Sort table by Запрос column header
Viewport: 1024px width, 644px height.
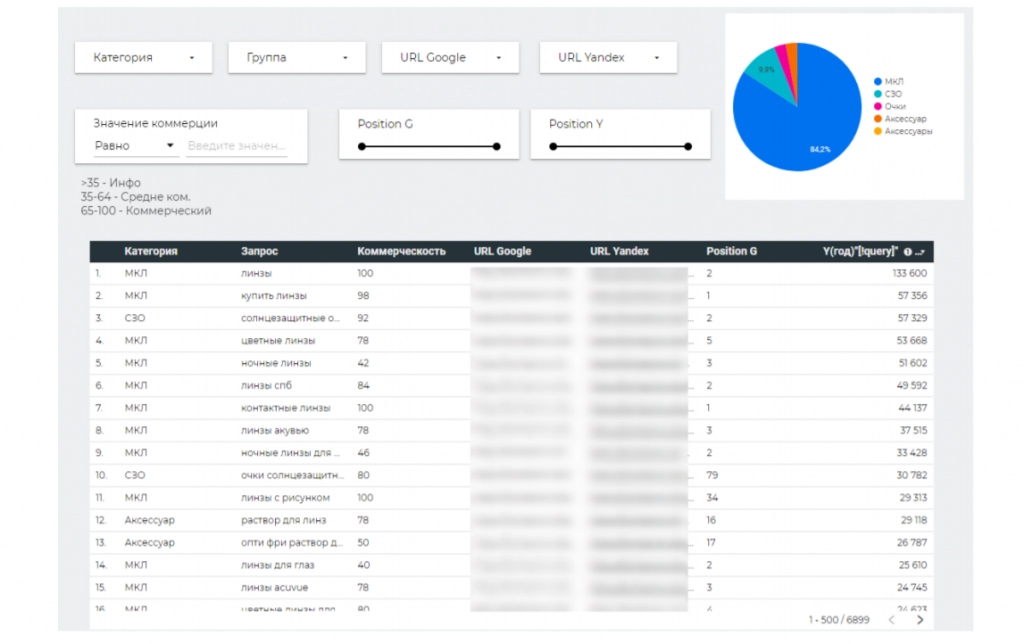tap(259, 251)
